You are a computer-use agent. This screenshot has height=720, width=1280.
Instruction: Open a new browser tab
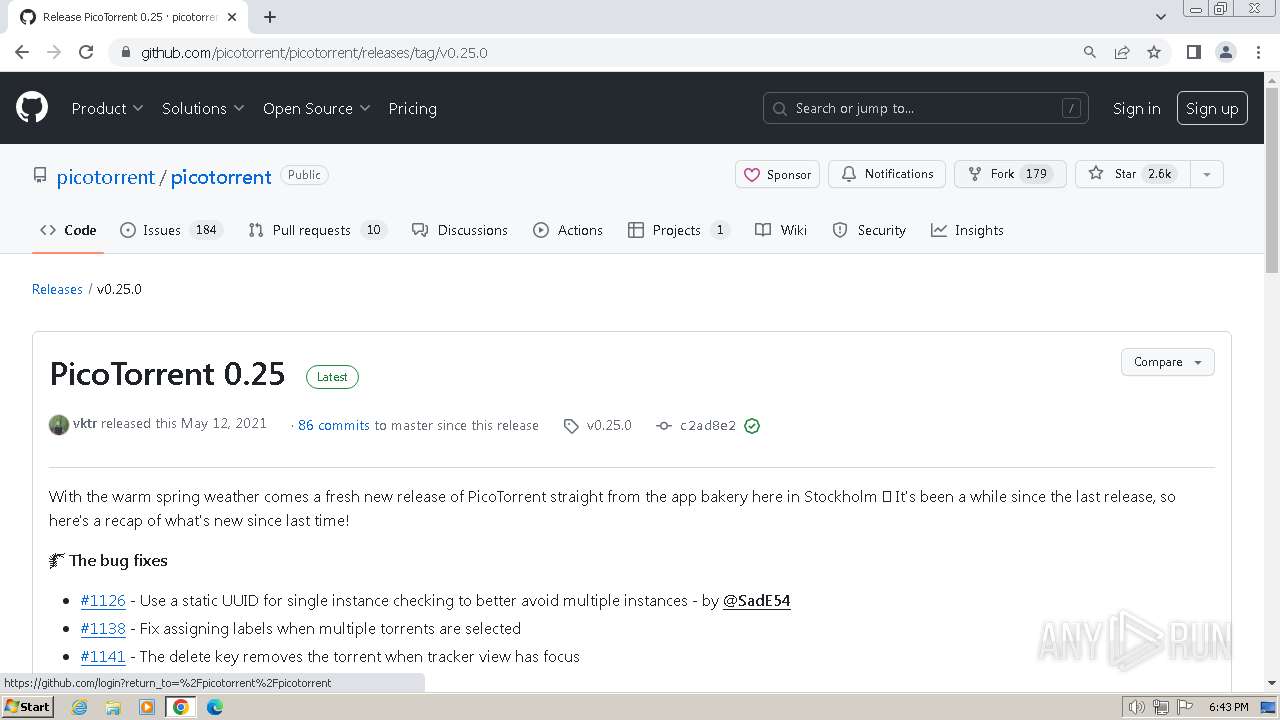click(270, 17)
